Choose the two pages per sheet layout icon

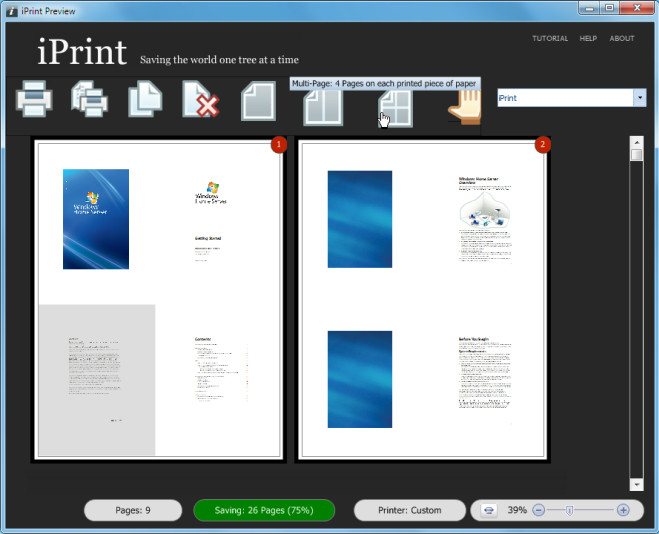pyautogui.click(x=323, y=108)
